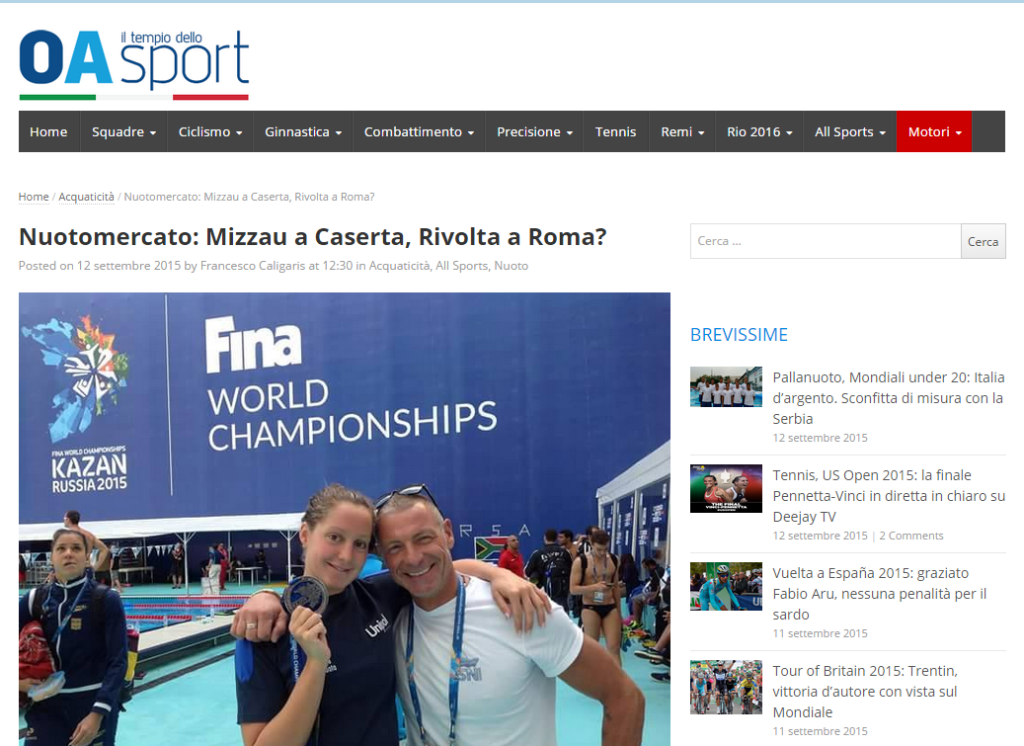
Task: Open the Pallanuoto Mondiali under 20 thumbnail
Action: [726, 387]
